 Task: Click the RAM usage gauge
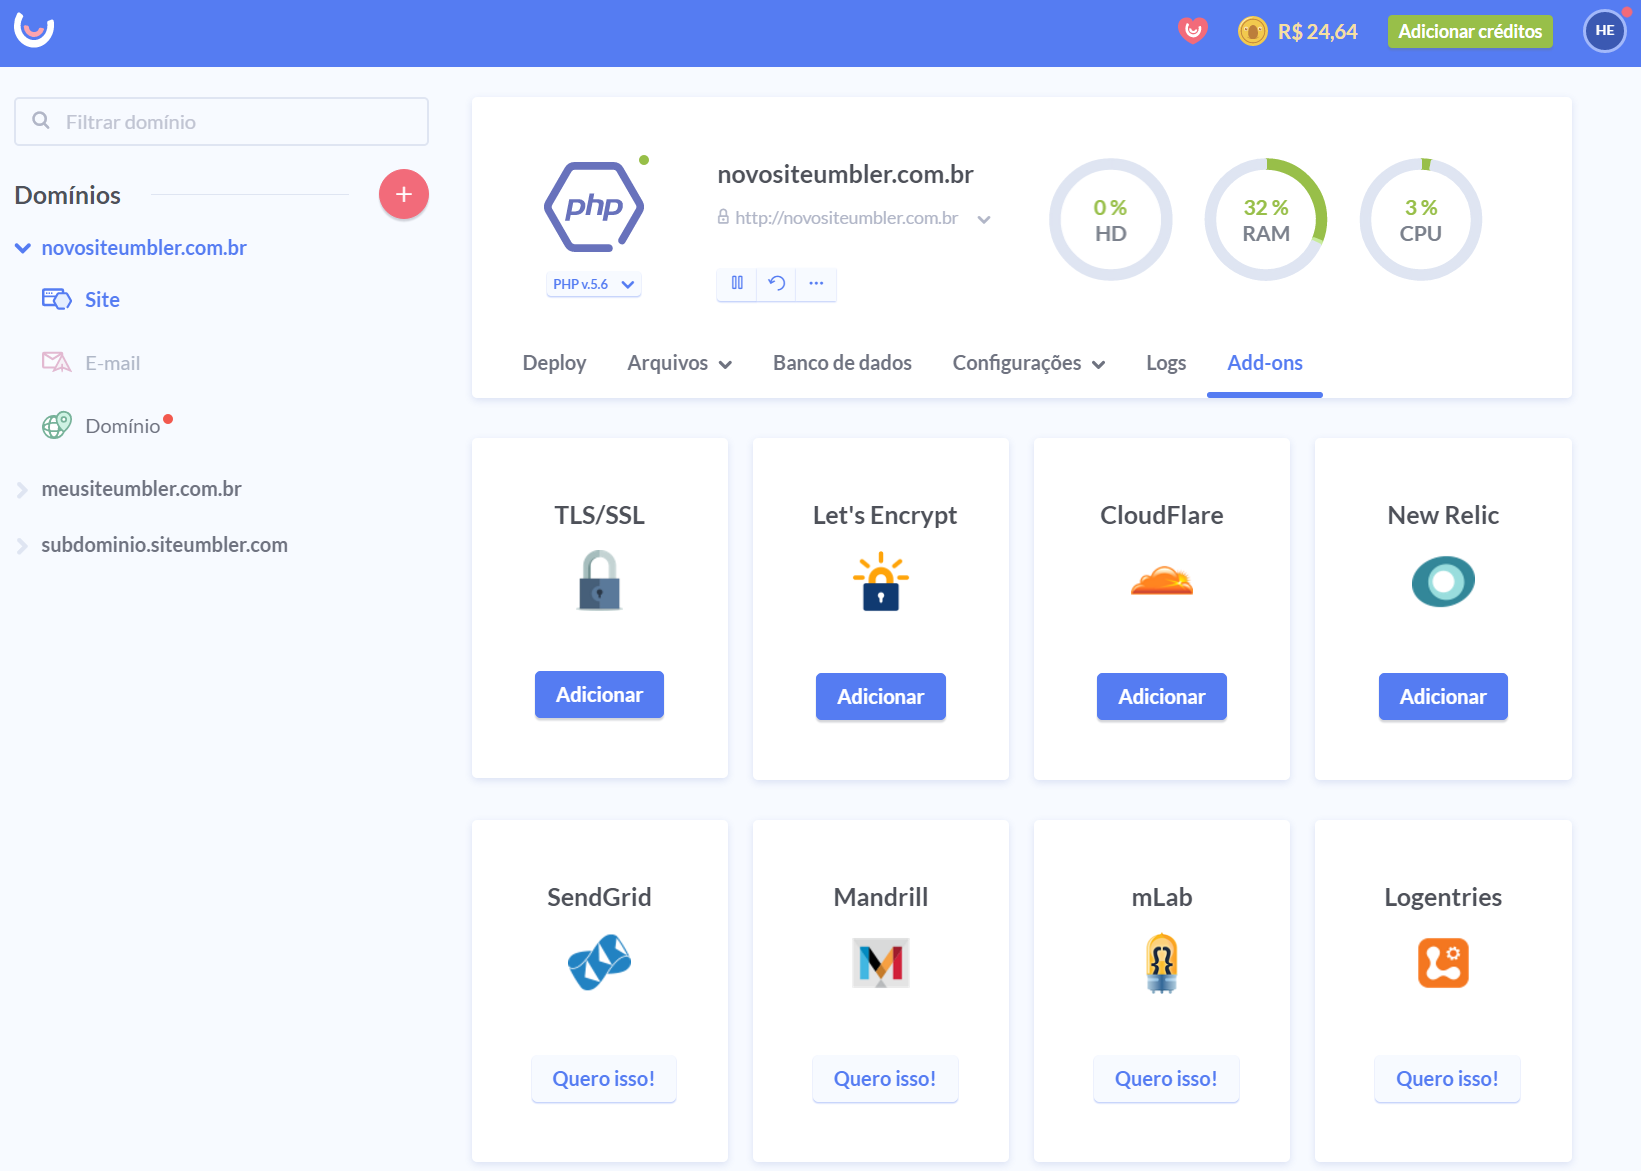click(1265, 220)
